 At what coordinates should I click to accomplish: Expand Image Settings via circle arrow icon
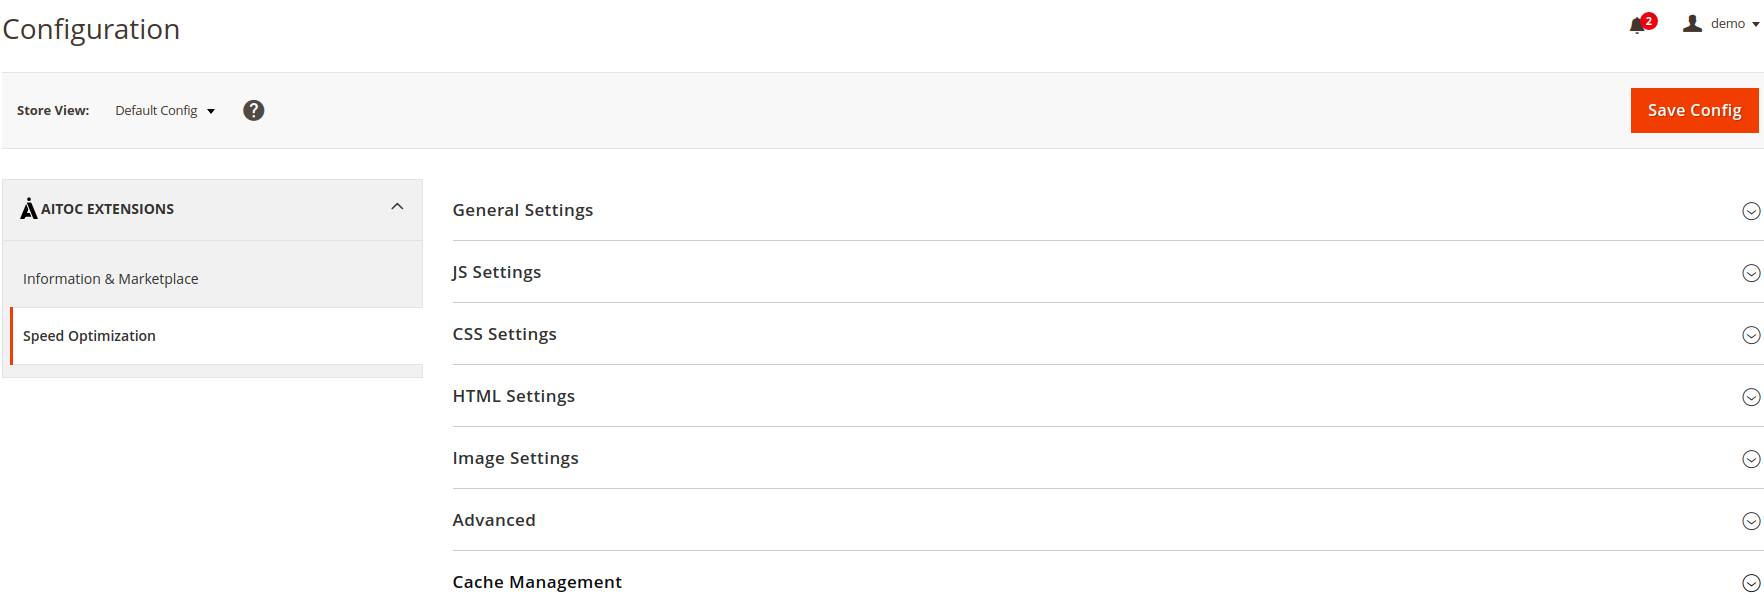click(x=1751, y=459)
